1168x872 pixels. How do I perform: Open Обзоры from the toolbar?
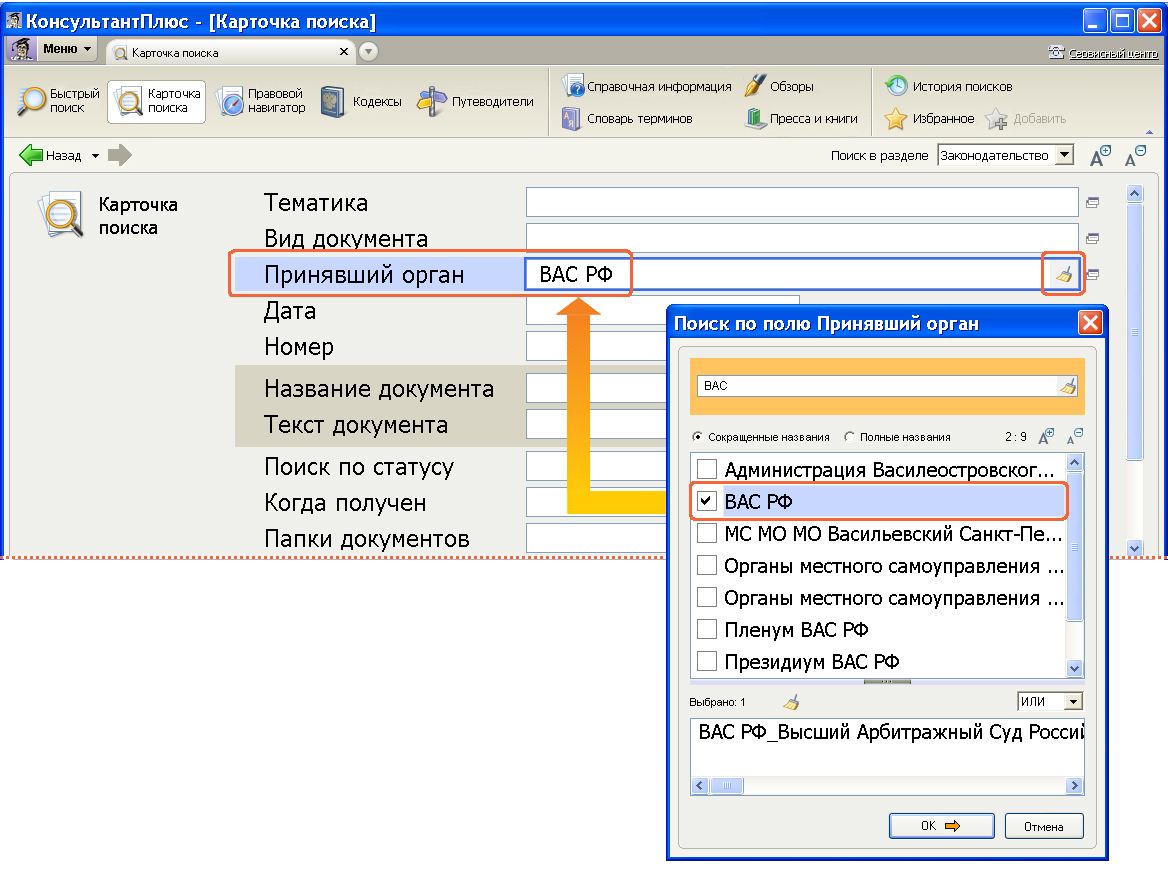[x=779, y=86]
